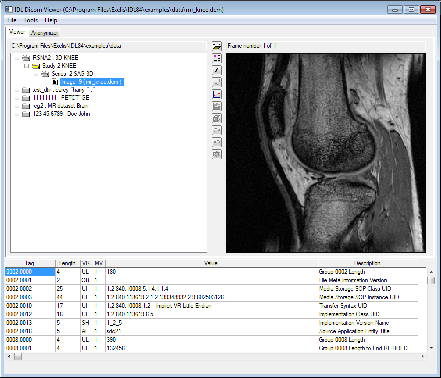This screenshot has width=441, height=378.
Task: Click the folder icon beside Doe John
Action: [x=26, y=114]
